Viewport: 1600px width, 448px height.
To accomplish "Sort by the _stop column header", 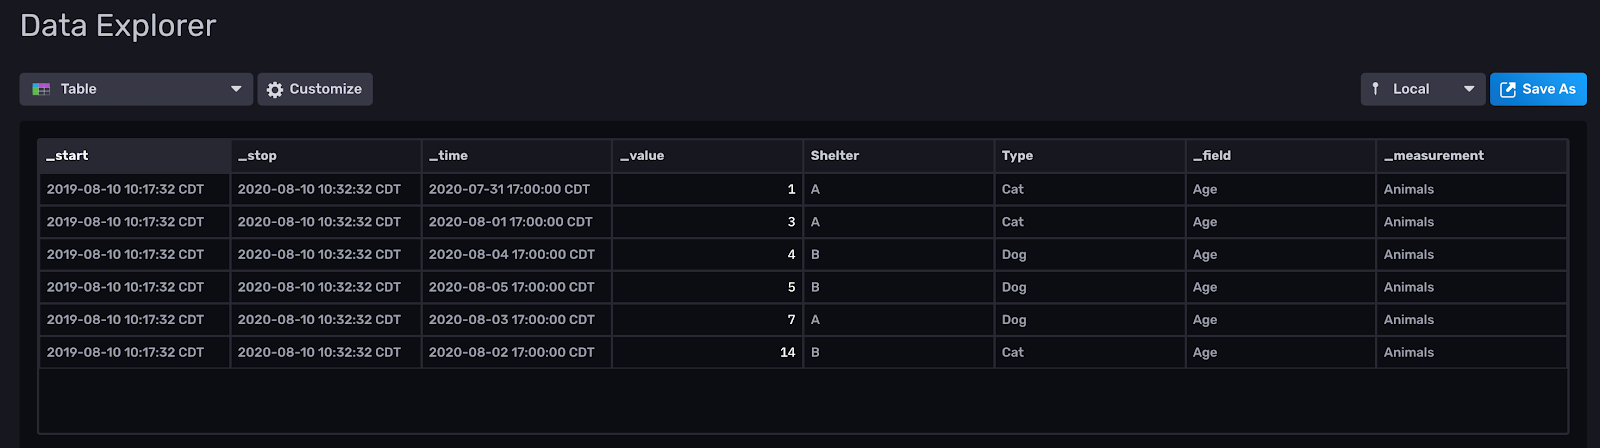I will click(326, 156).
